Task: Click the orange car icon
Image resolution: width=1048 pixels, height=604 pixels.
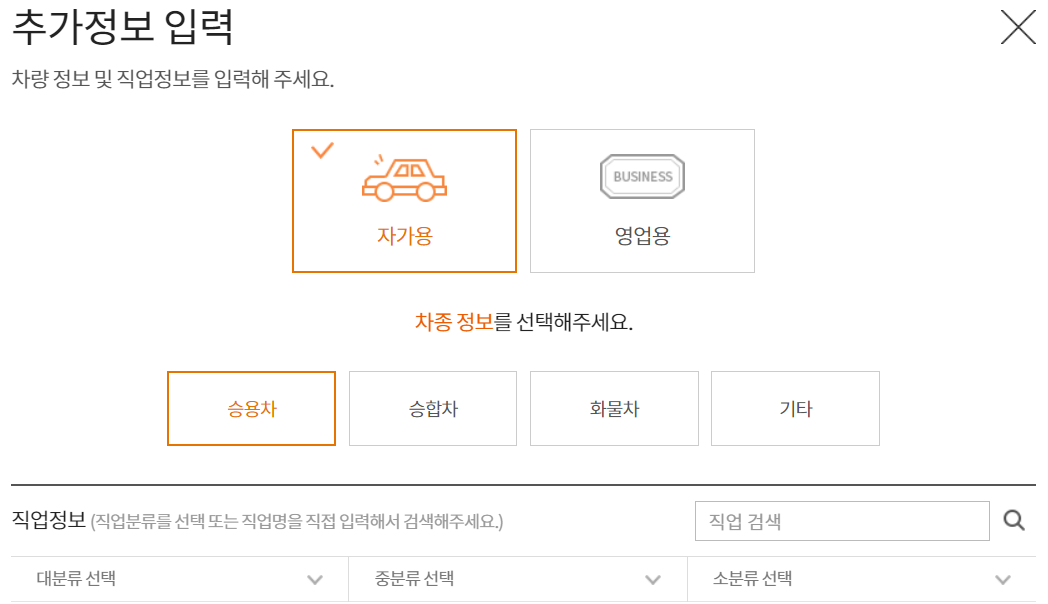Action: pos(404,178)
